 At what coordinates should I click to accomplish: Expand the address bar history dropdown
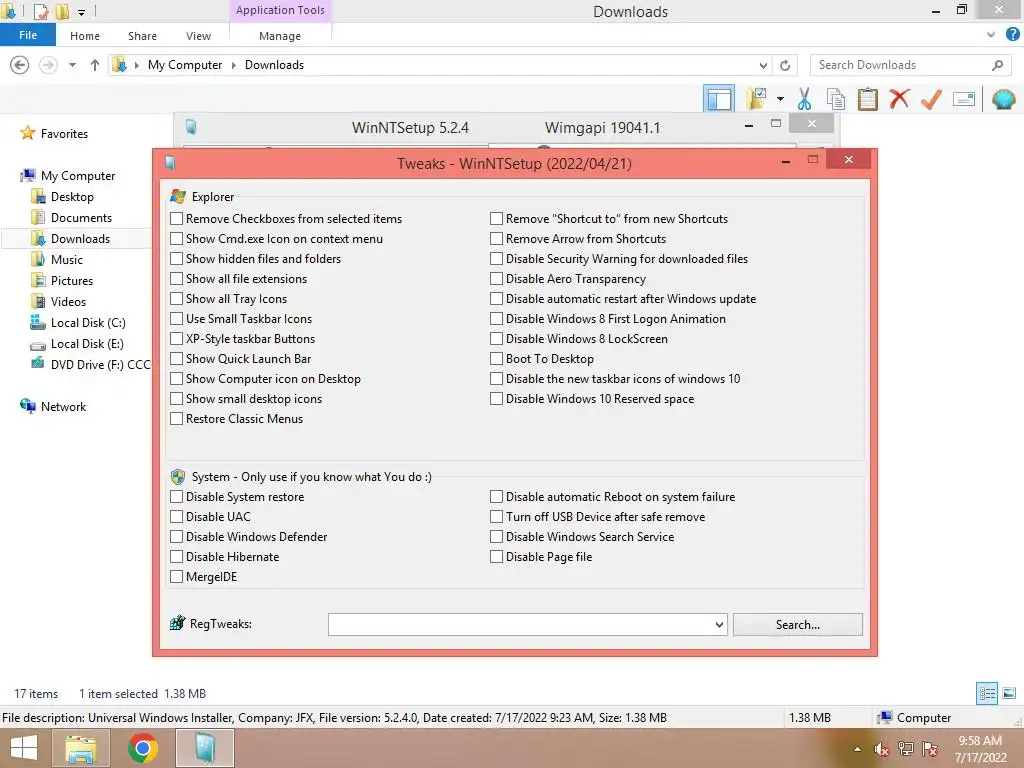pyautogui.click(x=763, y=65)
